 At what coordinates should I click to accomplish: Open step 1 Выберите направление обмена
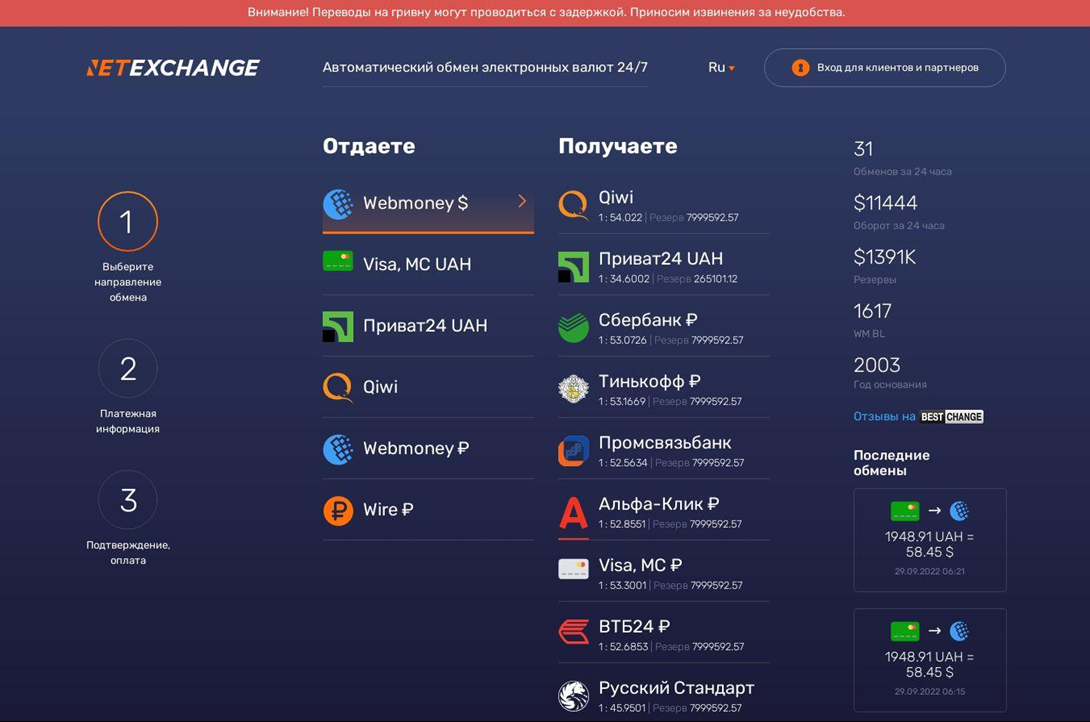pyautogui.click(x=127, y=222)
